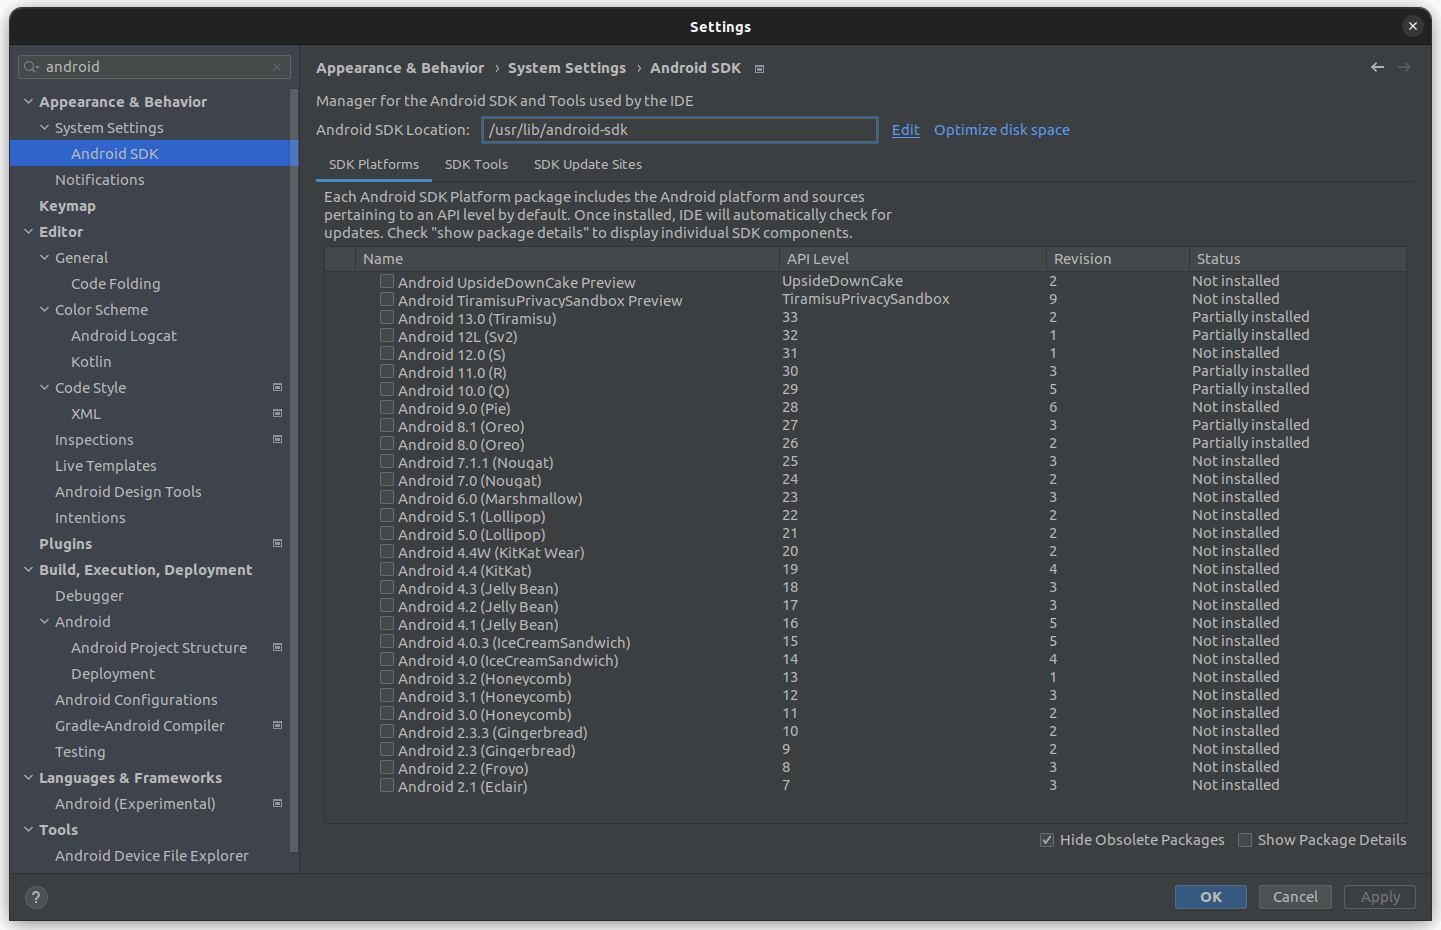Click project icon beside Android (Experimental)
The image size is (1441, 930).
278,803
